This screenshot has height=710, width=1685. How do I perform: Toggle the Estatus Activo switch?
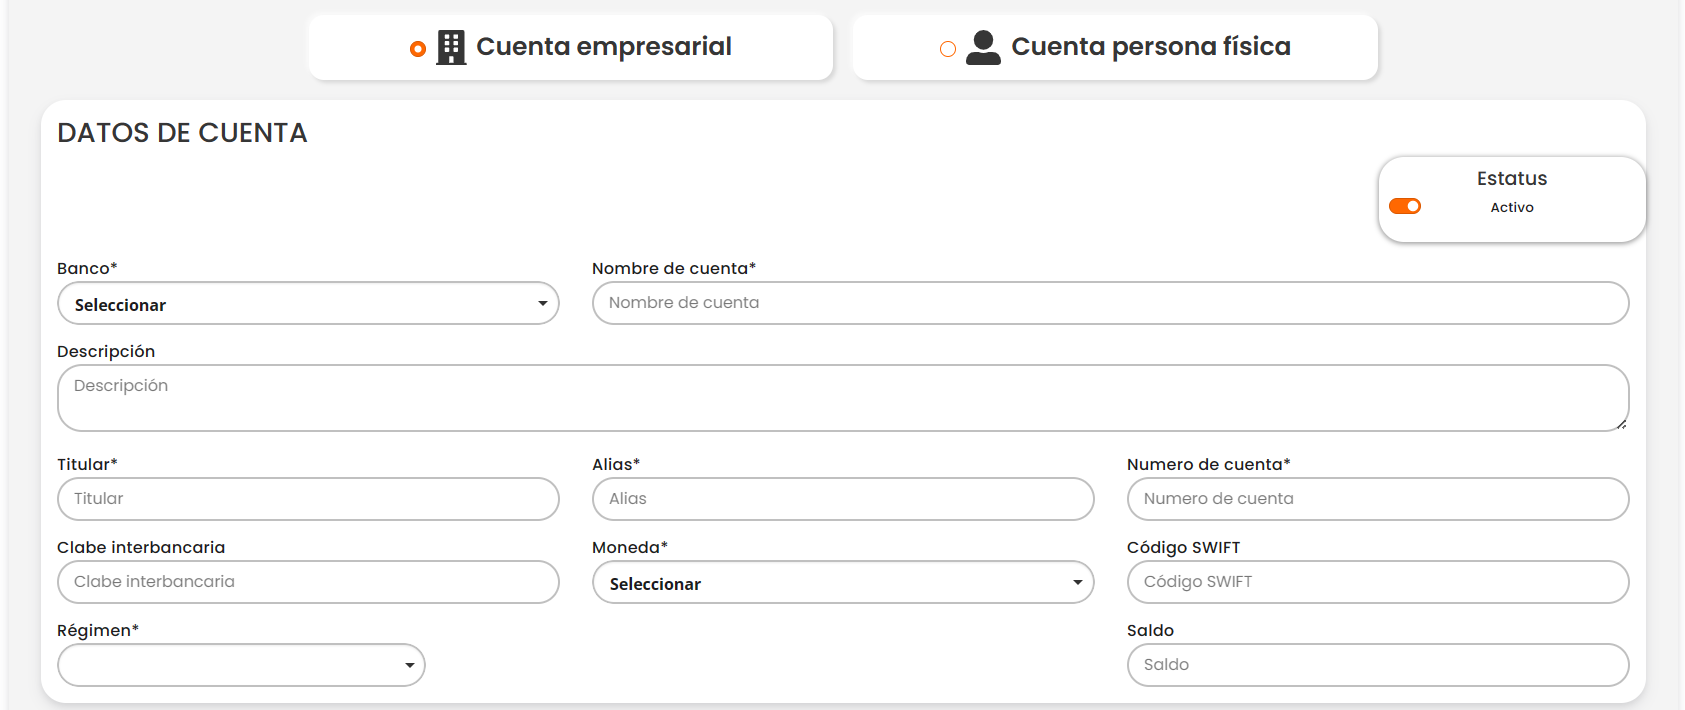[x=1405, y=206]
